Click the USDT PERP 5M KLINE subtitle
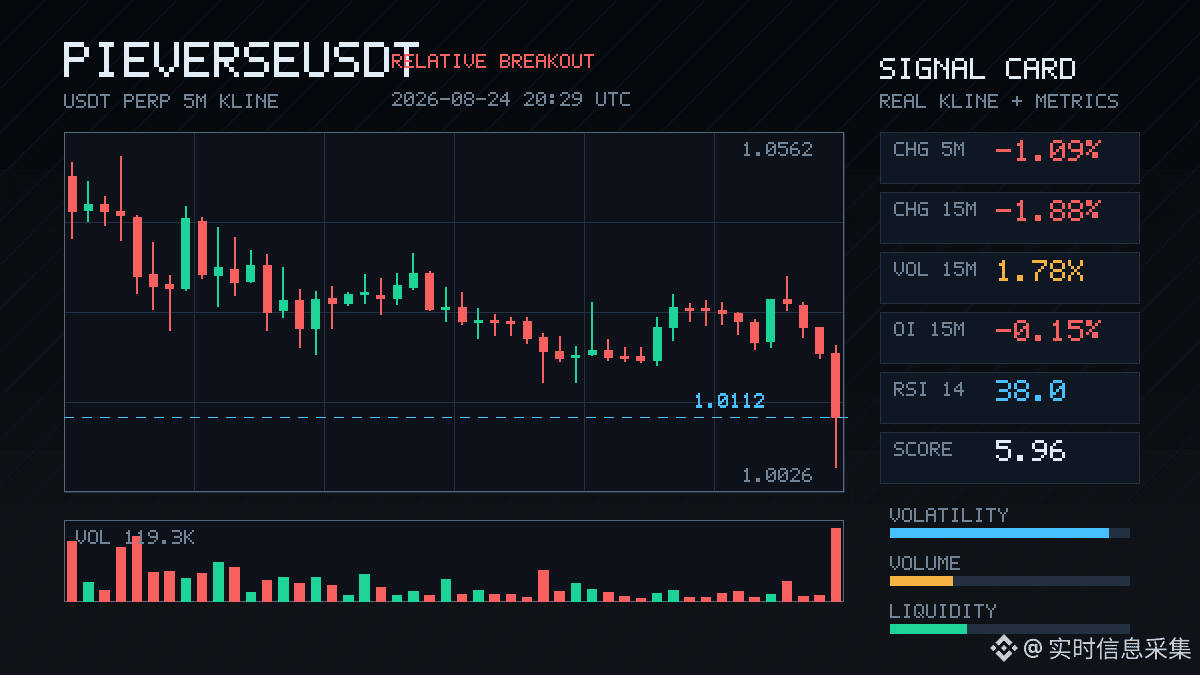The image size is (1200, 675). [171, 101]
